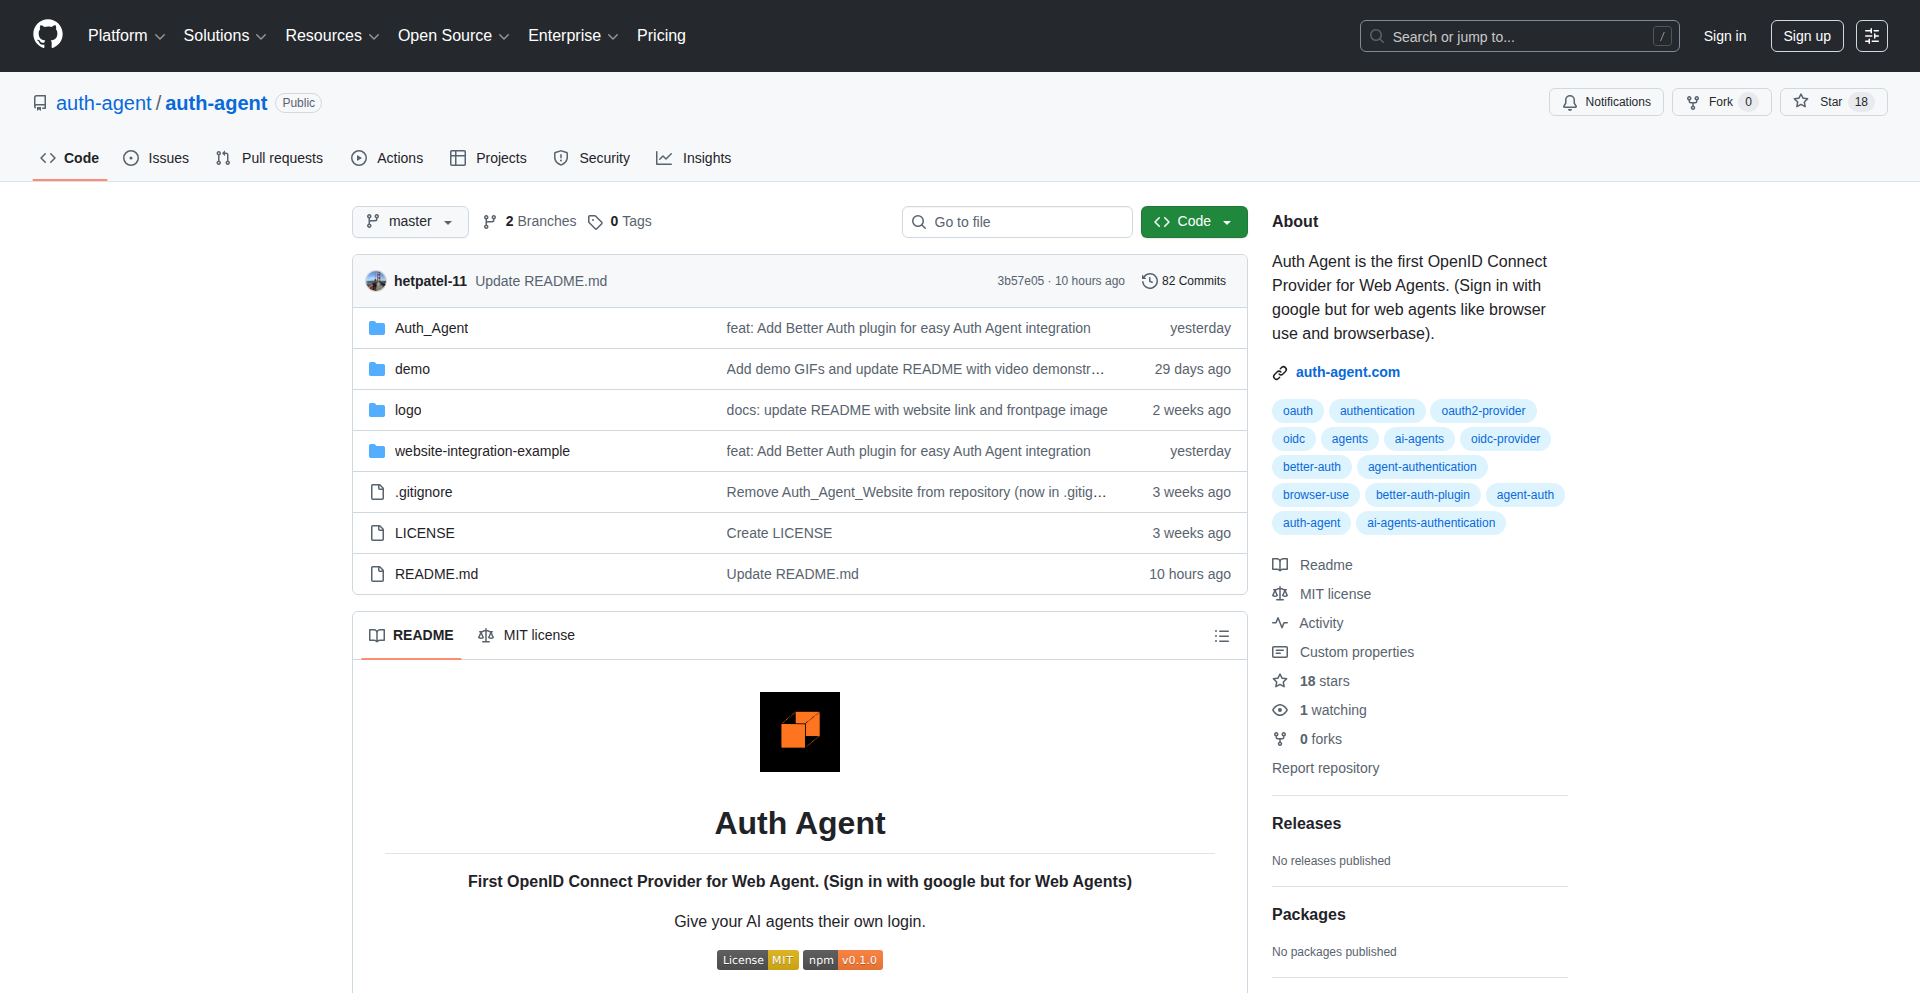
Task: Open the Auth_Agent folder icon
Action: [377, 328]
